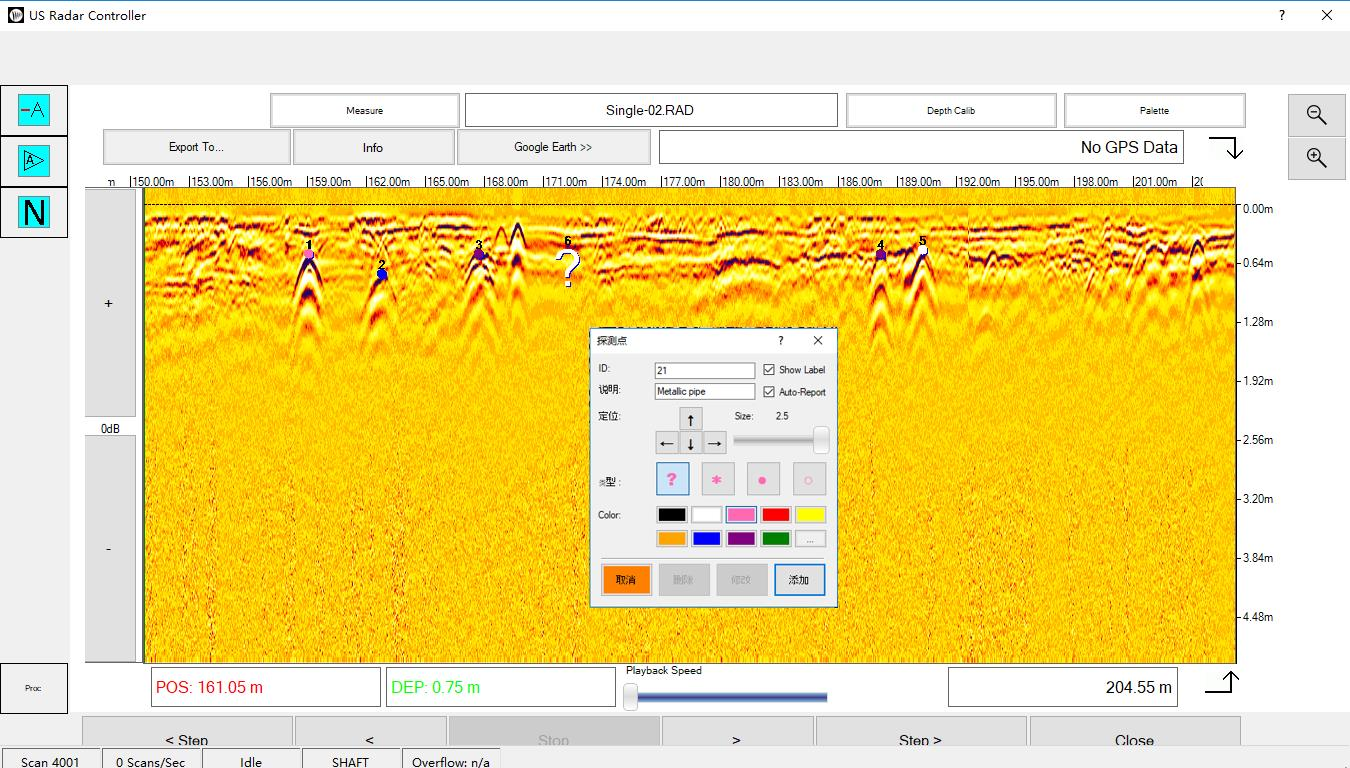The image size is (1350, 768).
Task: Click the marker Size slider handle
Action: pyautogui.click(x=821, y=440)
